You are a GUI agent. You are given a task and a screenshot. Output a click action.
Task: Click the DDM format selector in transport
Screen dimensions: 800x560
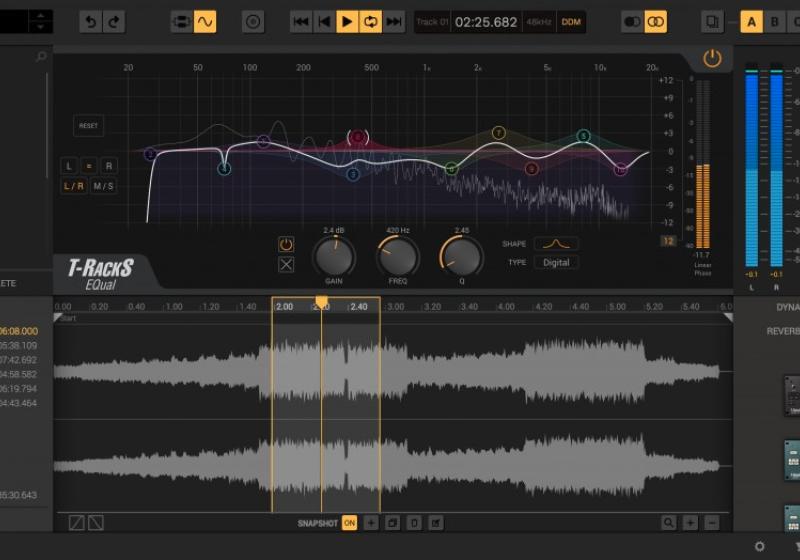pyautogui.click(x=571, y=22)
